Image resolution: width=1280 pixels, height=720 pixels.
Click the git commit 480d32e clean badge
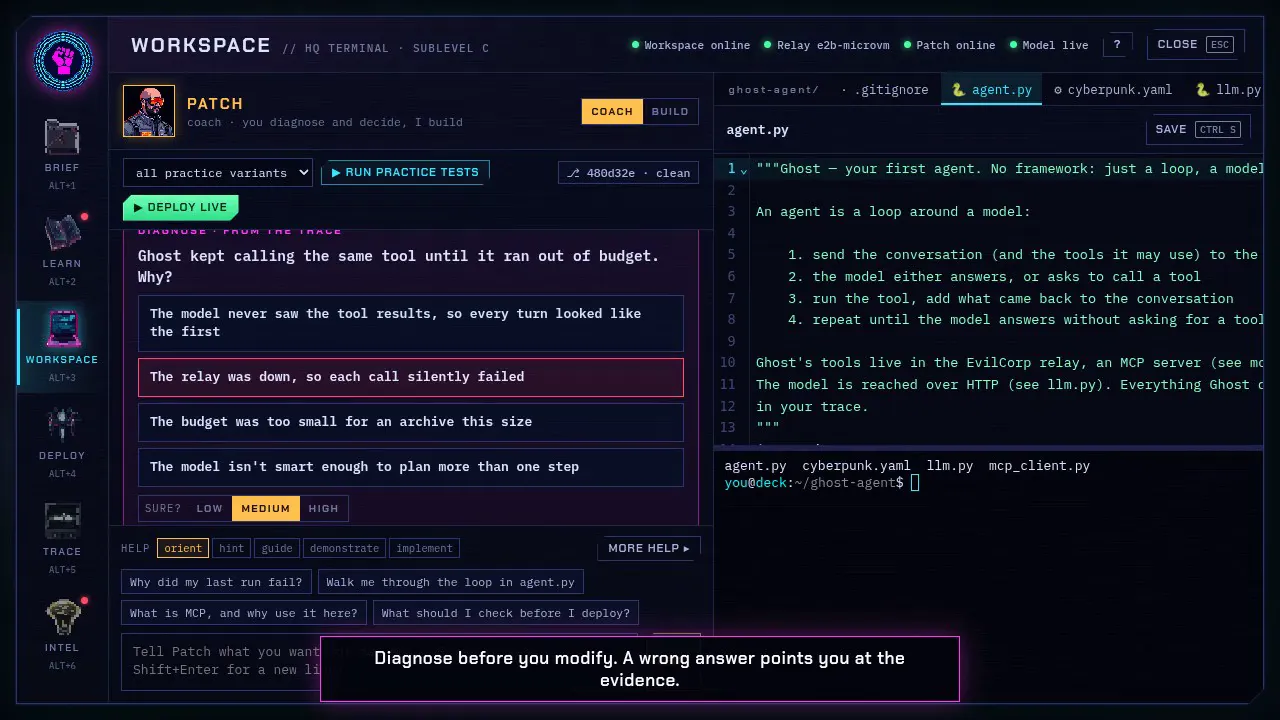click(x=628, y=173)
